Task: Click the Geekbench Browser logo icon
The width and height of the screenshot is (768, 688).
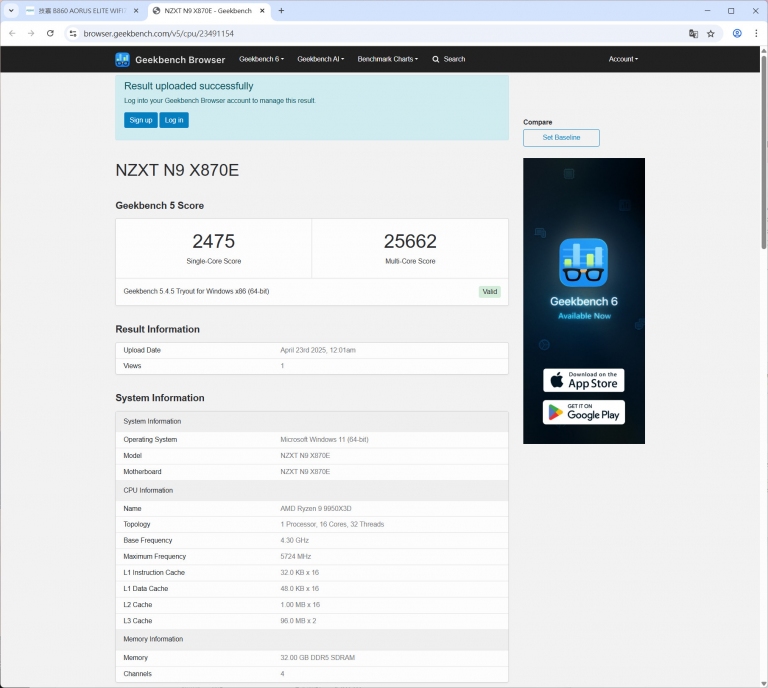Action: coord(122,59)
